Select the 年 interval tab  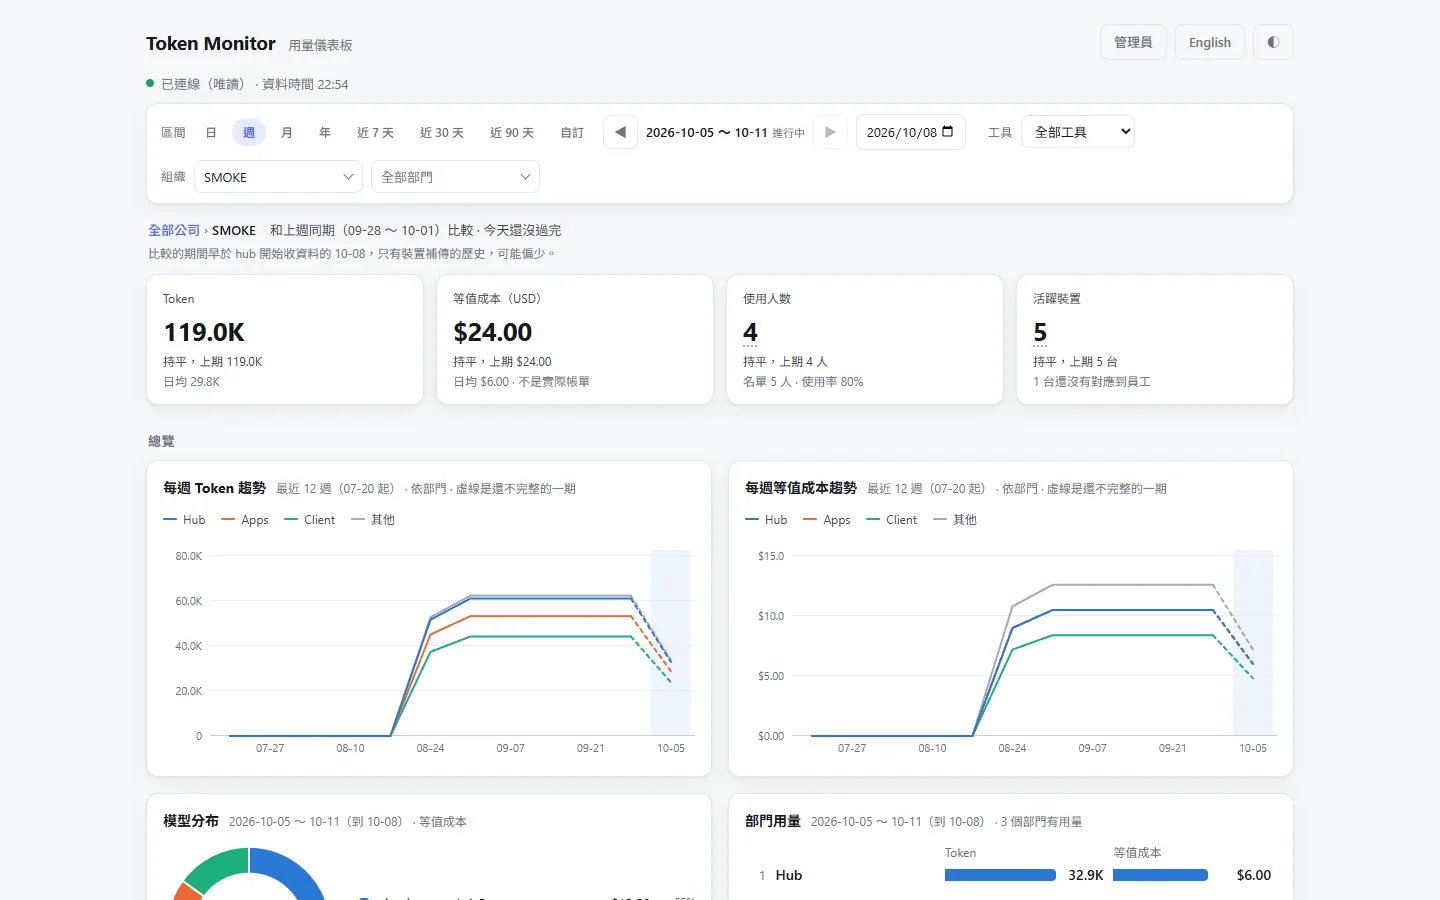pos(325,132)
